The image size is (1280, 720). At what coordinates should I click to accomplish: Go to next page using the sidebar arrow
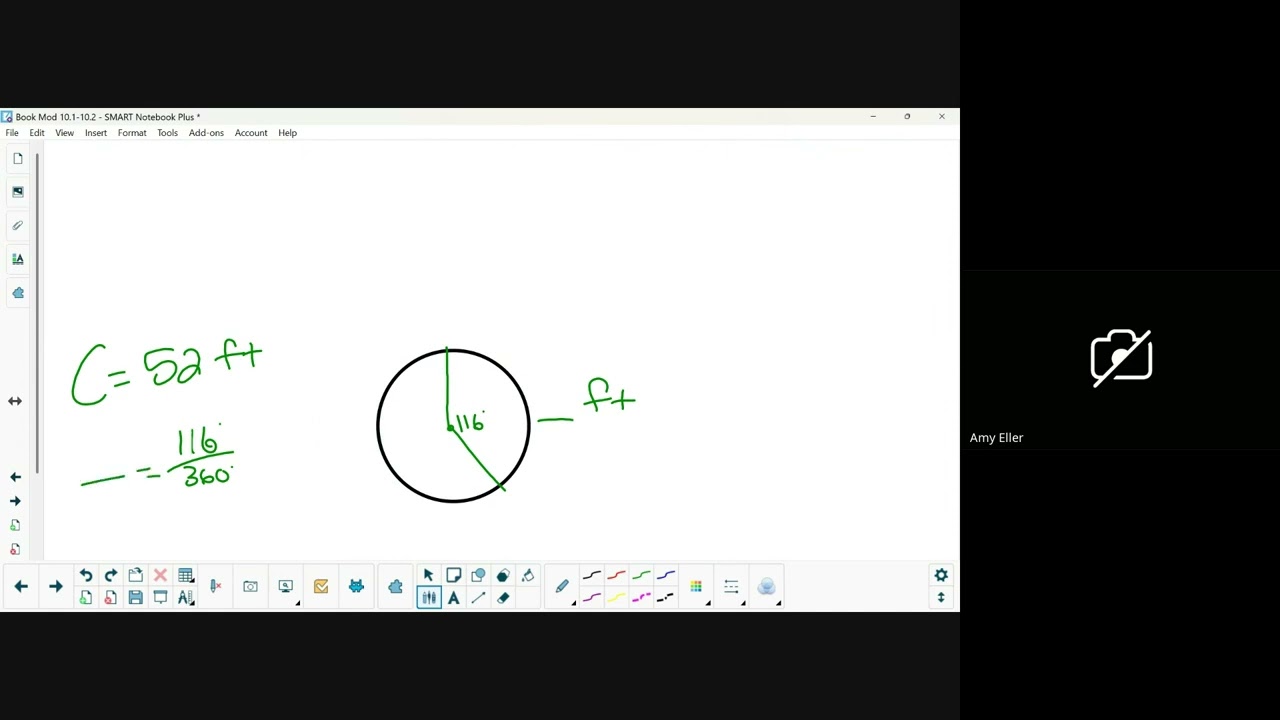[15, 501]
